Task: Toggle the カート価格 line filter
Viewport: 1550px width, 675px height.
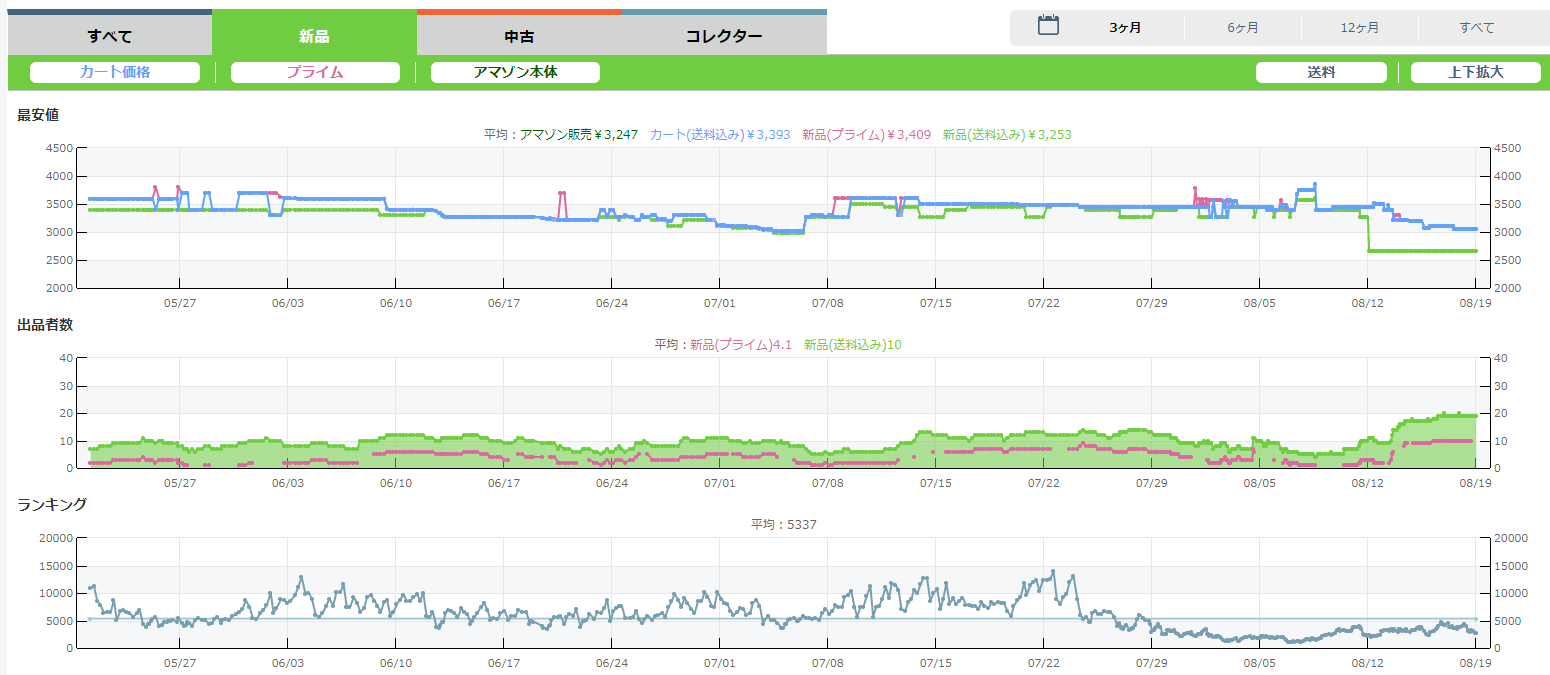Action: point(115,72)
